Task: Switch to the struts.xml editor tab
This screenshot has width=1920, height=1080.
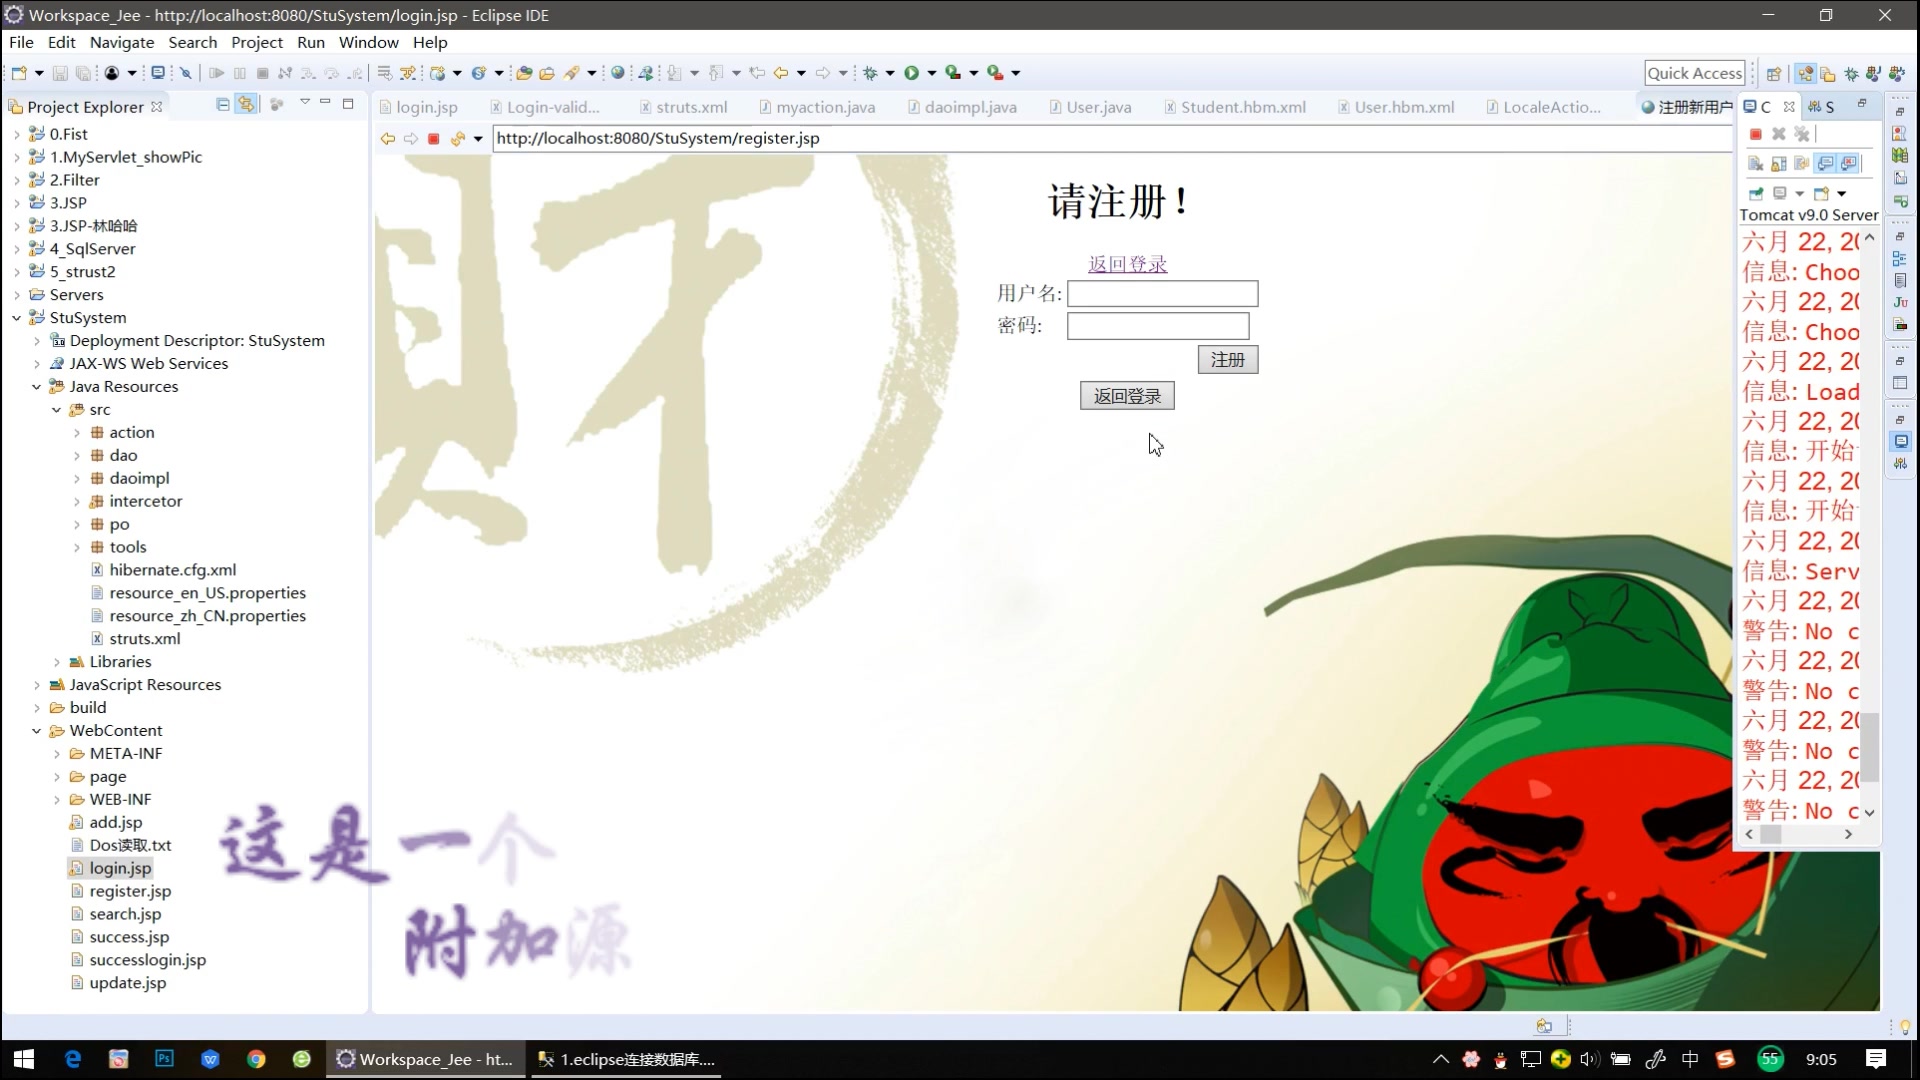Action: pyautogui.click(x=690, y=107)
